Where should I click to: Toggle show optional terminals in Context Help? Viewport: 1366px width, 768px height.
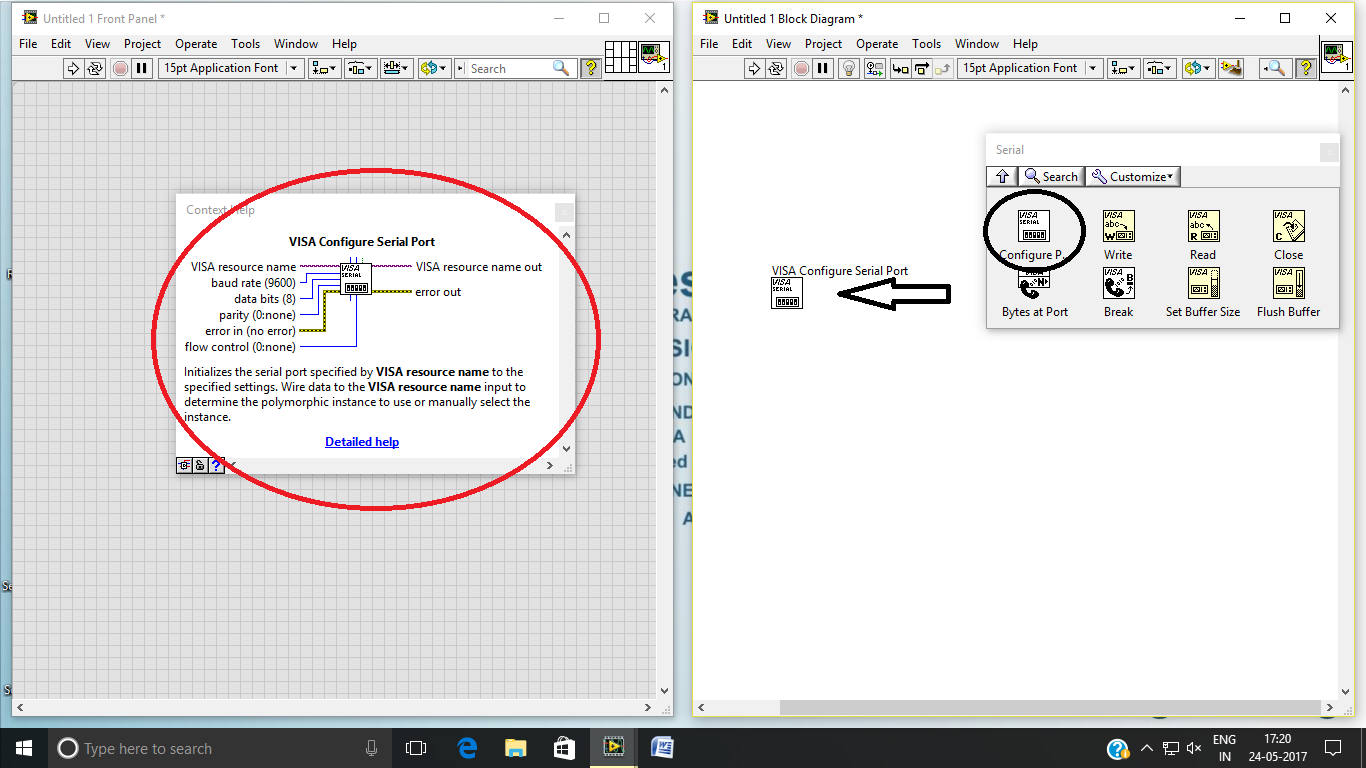tap(185, 465)
